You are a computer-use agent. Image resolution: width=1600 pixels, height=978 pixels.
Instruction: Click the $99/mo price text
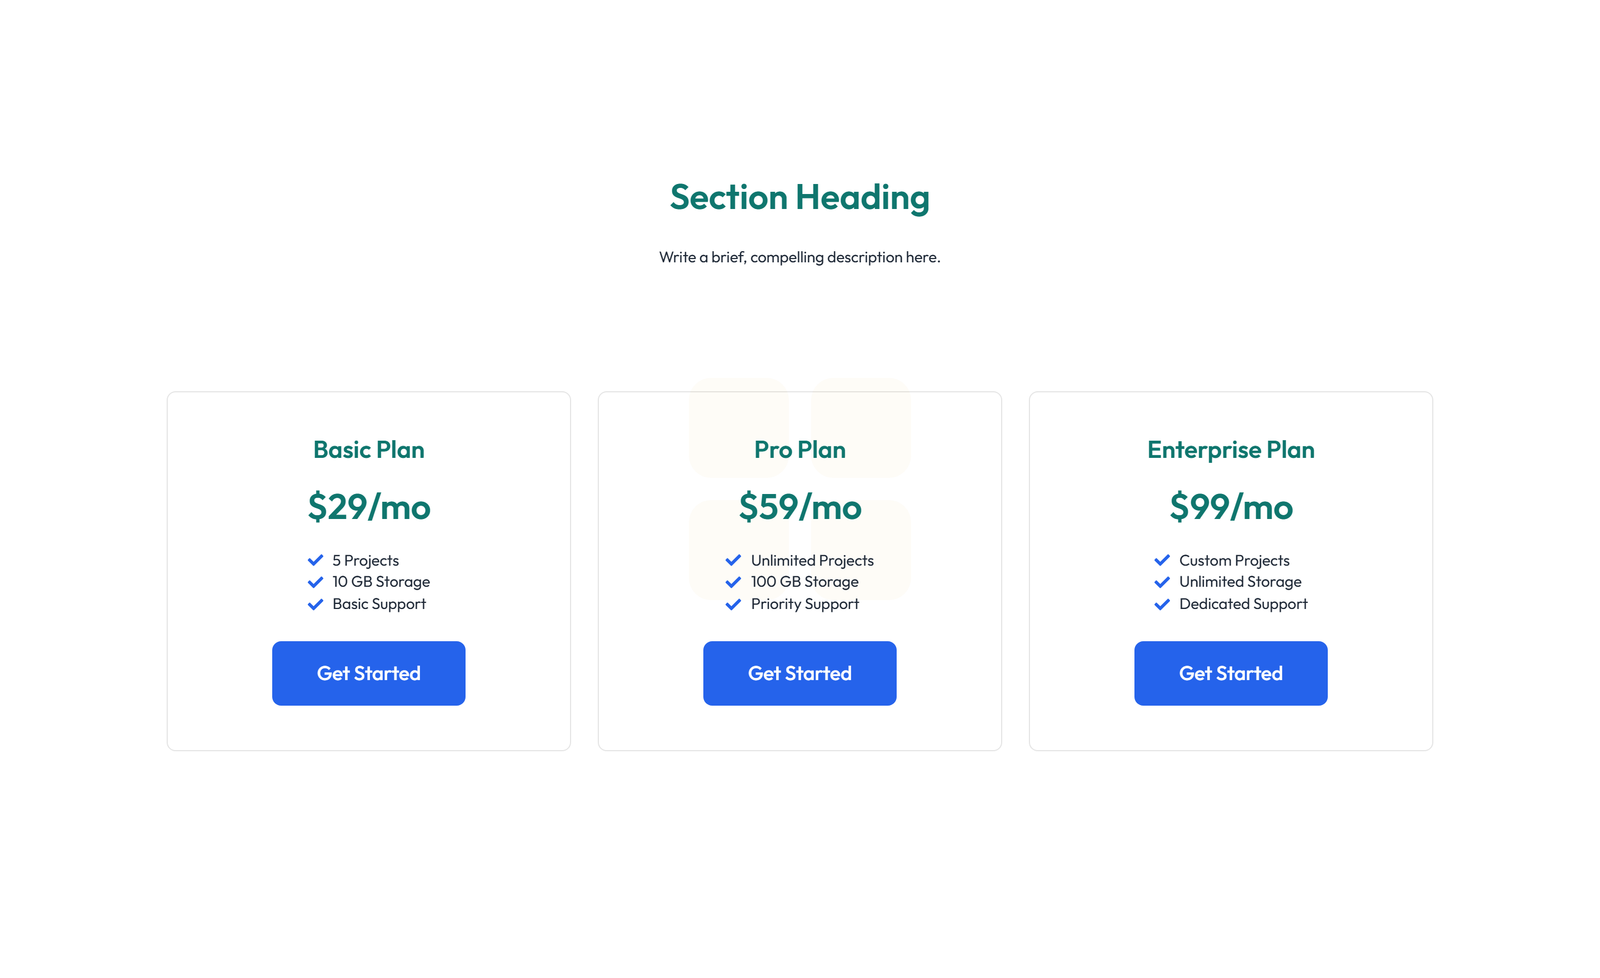pyautogui.click(x=1230, y=507)
